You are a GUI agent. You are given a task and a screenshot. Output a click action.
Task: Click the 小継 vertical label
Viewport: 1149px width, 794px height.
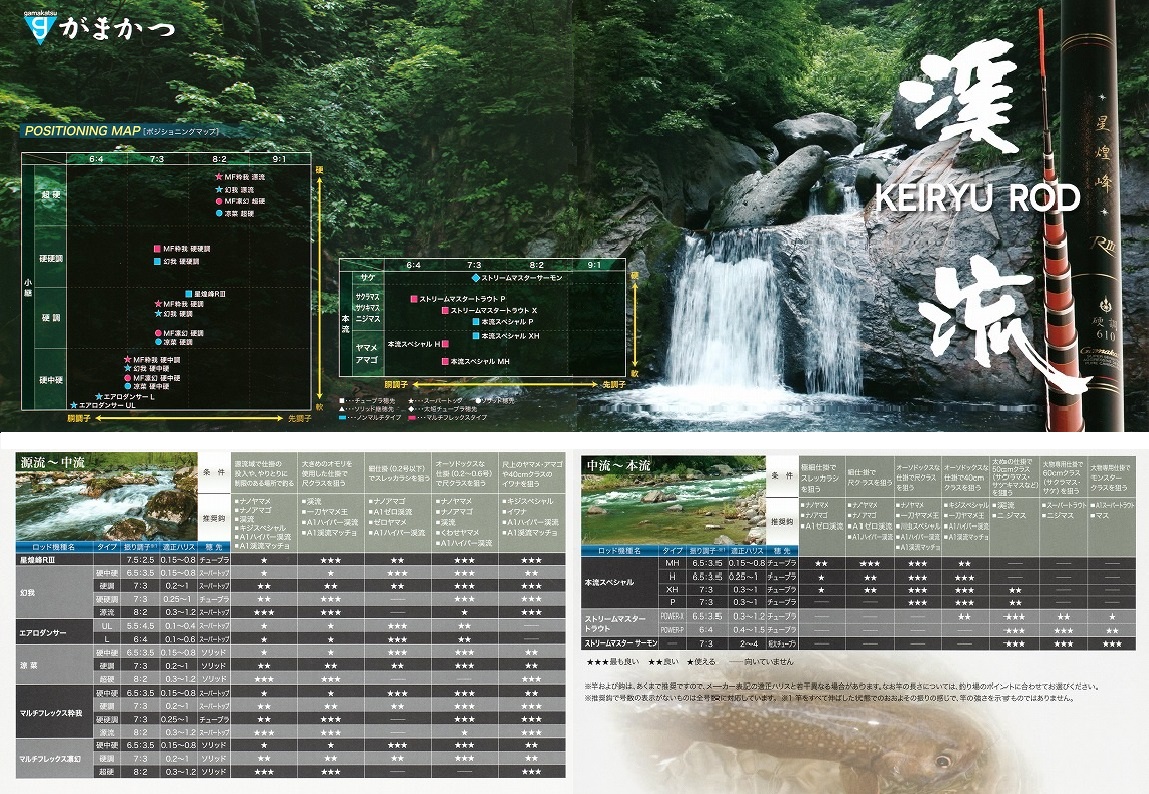(x=28, y=288)
